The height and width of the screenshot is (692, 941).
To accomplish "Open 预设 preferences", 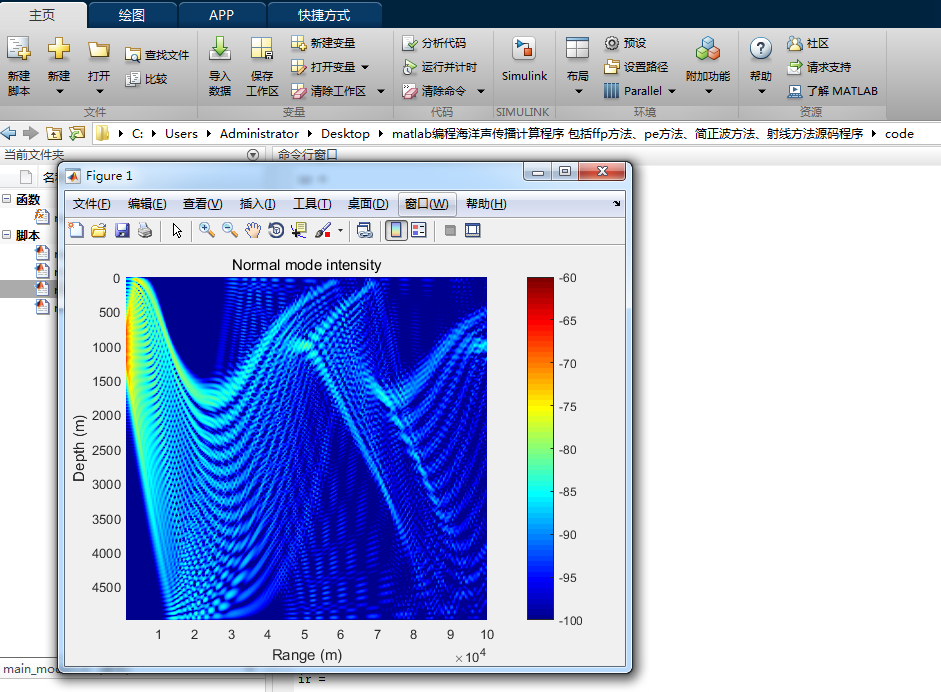I will tap(625, 43).
